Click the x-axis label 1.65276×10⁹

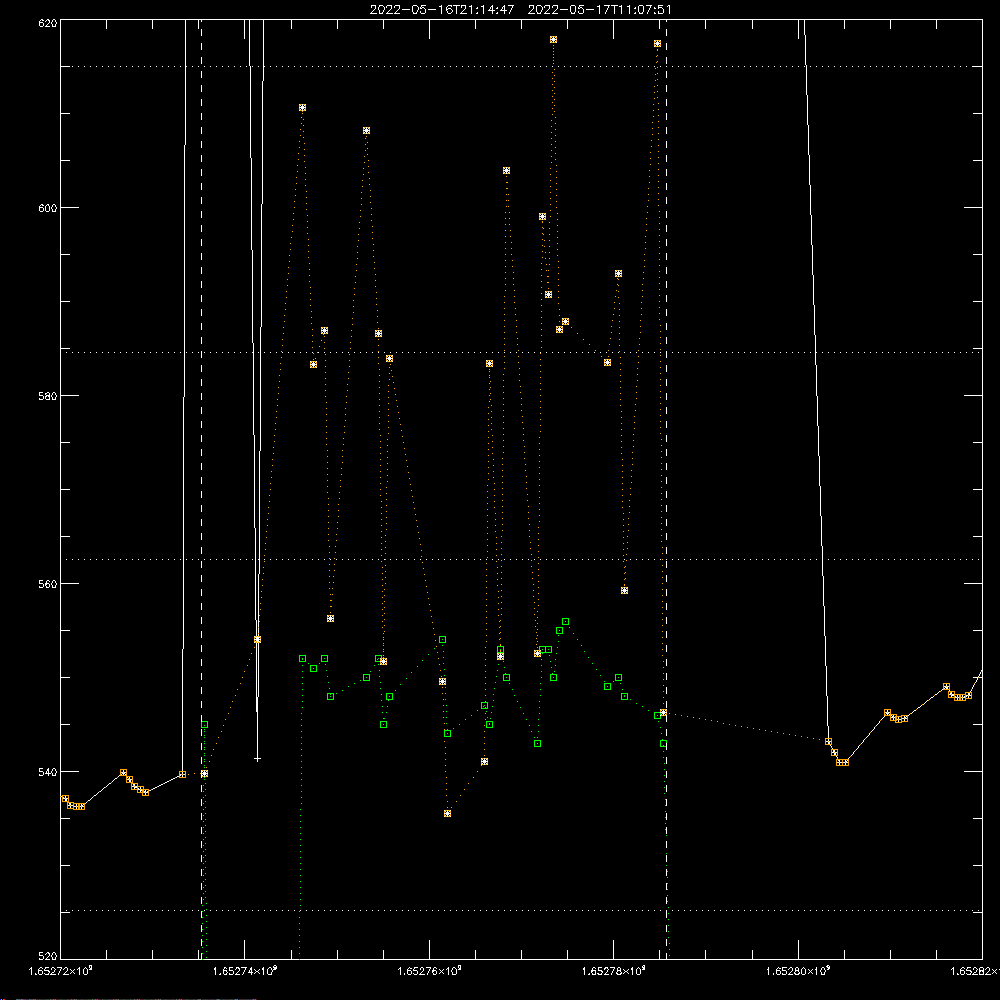[x=429, y=971]
